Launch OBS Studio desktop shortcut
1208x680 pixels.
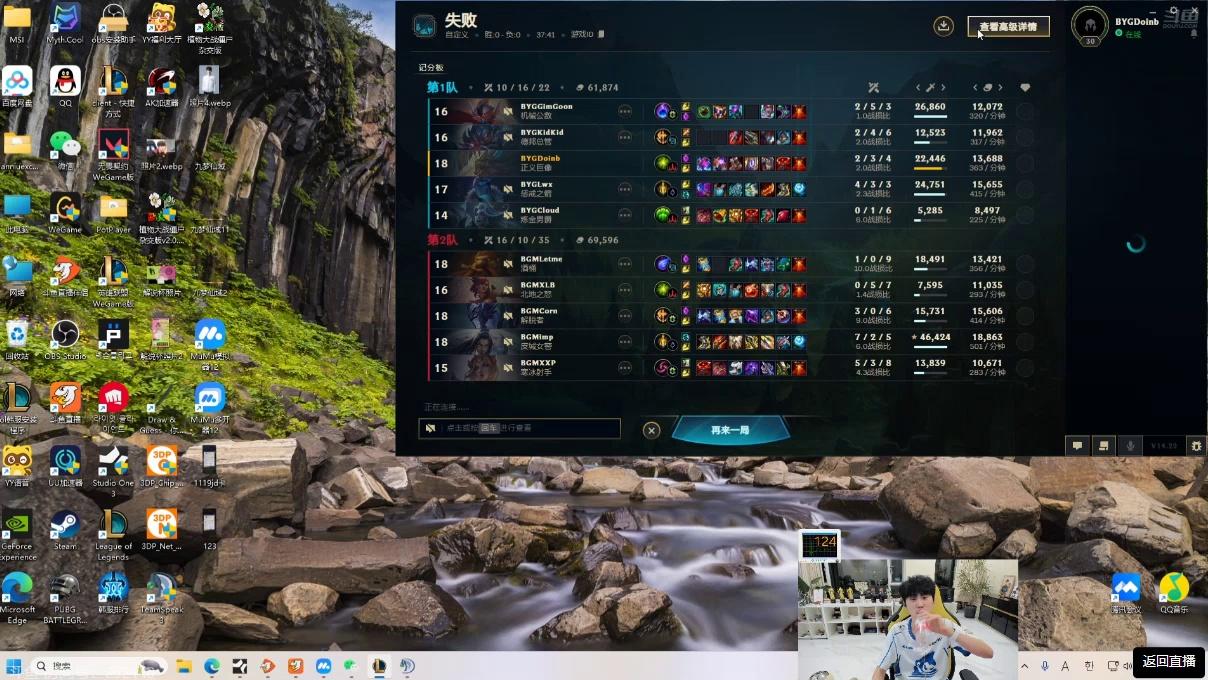click(65, 338)
